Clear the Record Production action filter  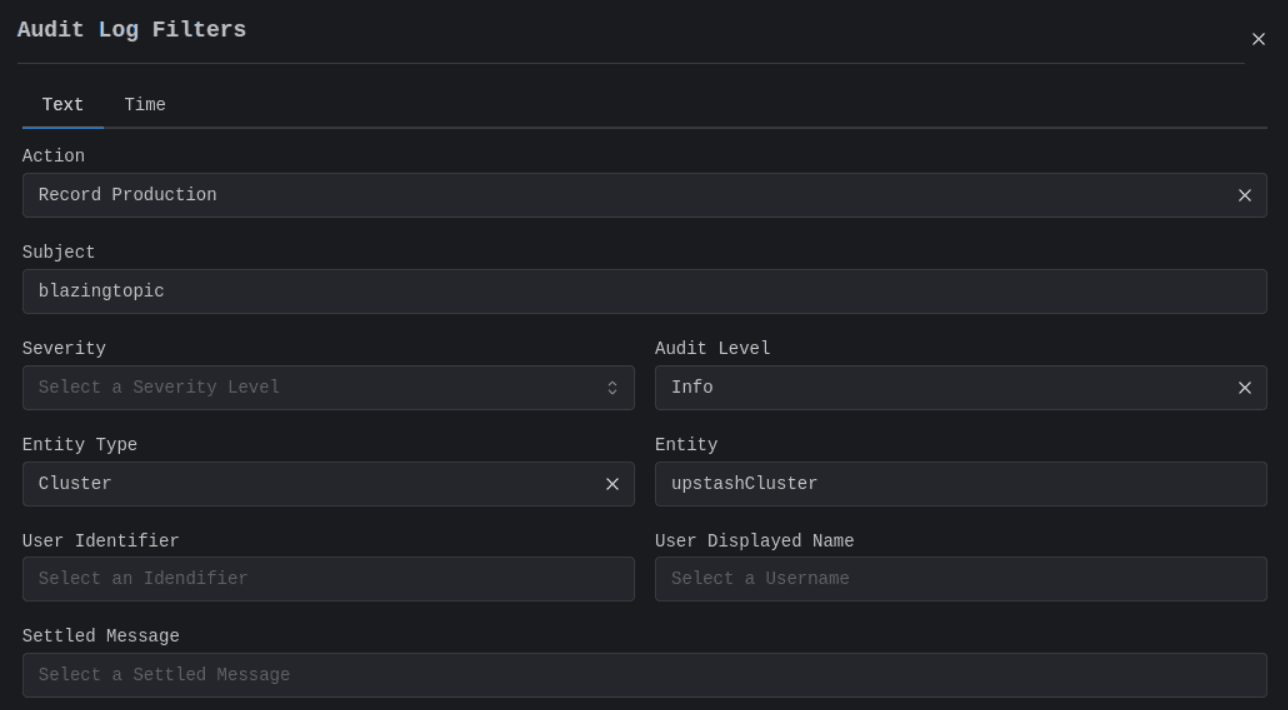click(1244, 196)
